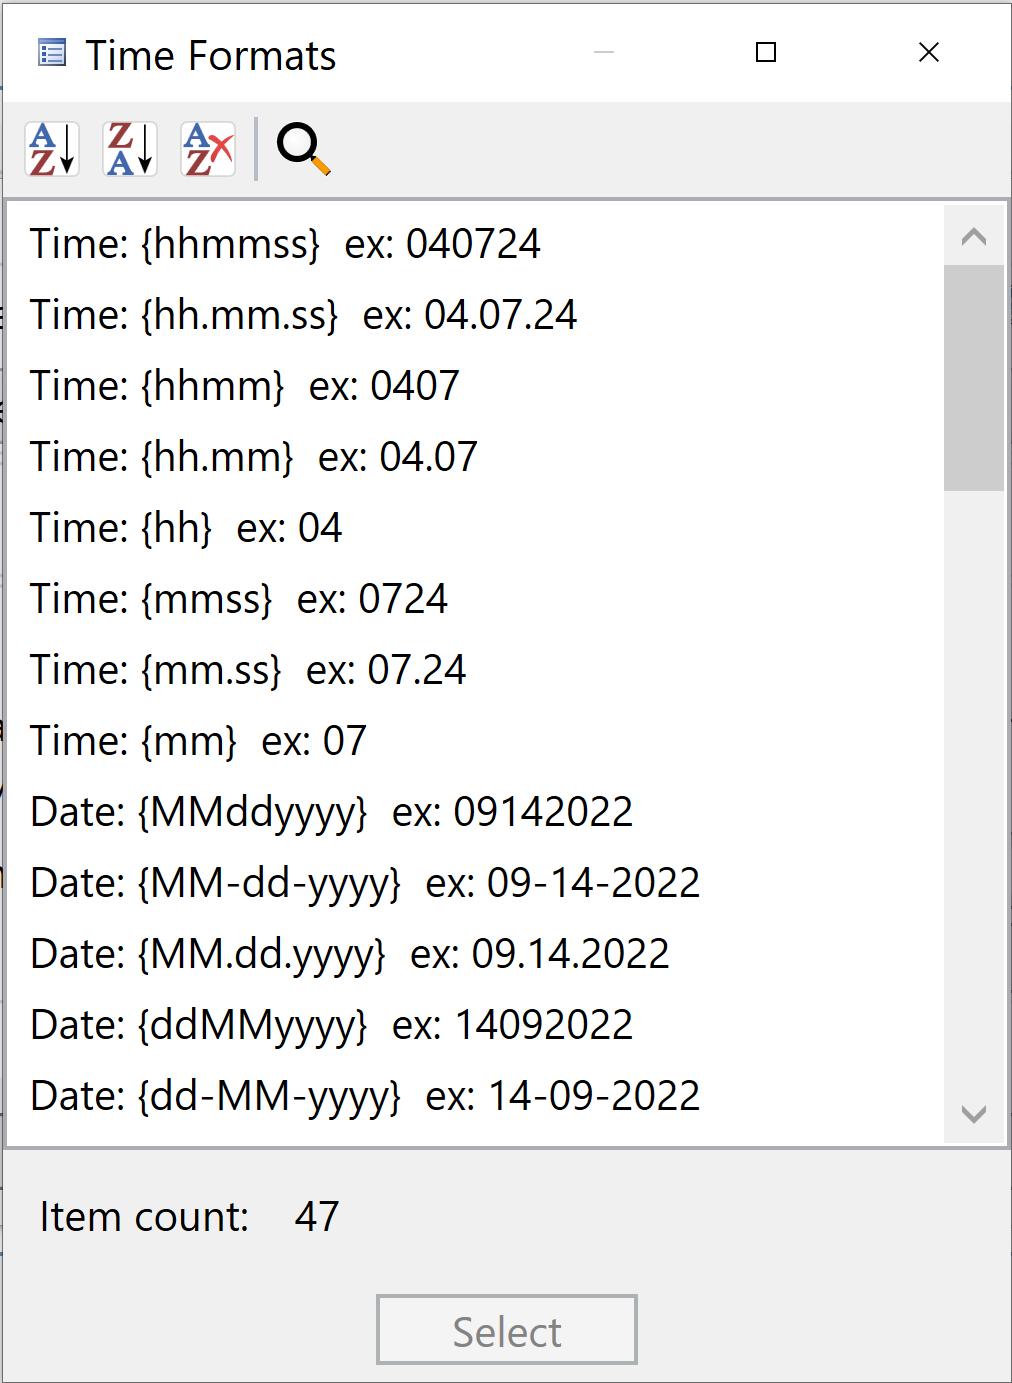Click the Time Formats window title icon
This screenshot has width=1012, height=1383.
click(x=52, y=53)
